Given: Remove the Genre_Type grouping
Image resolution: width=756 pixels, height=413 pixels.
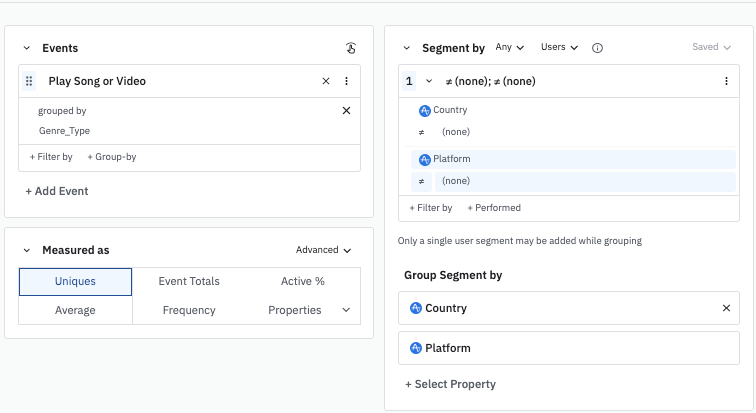Looking at the screenshot, I should (x=346, y=111).
